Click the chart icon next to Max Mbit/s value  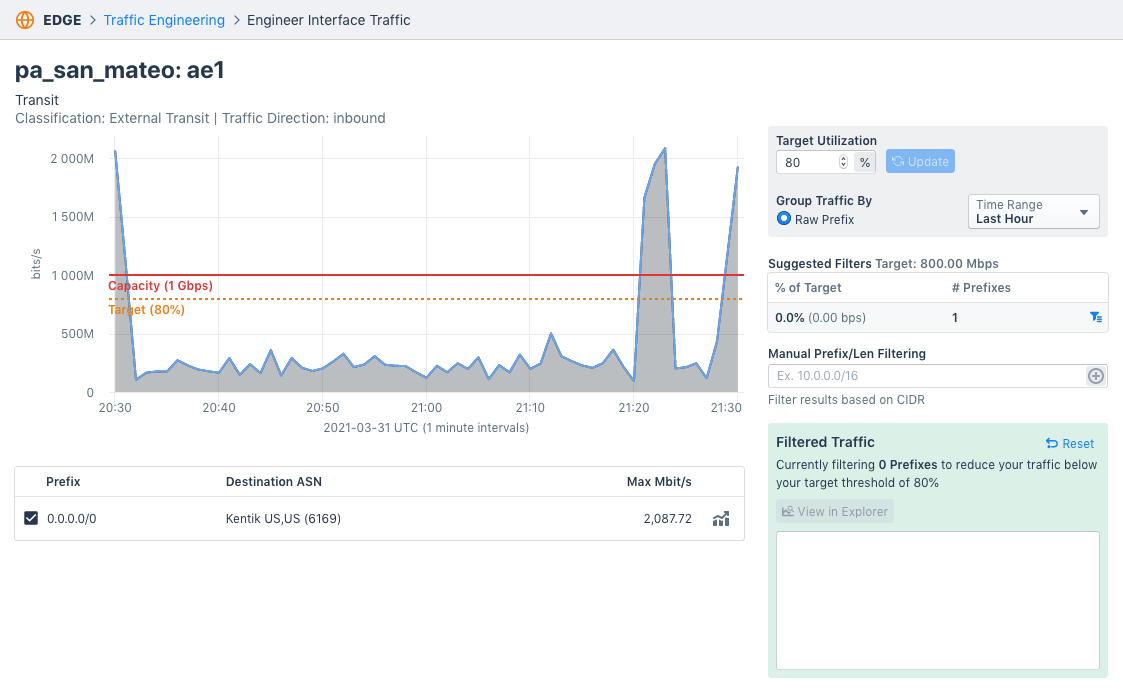pos(721,518)
